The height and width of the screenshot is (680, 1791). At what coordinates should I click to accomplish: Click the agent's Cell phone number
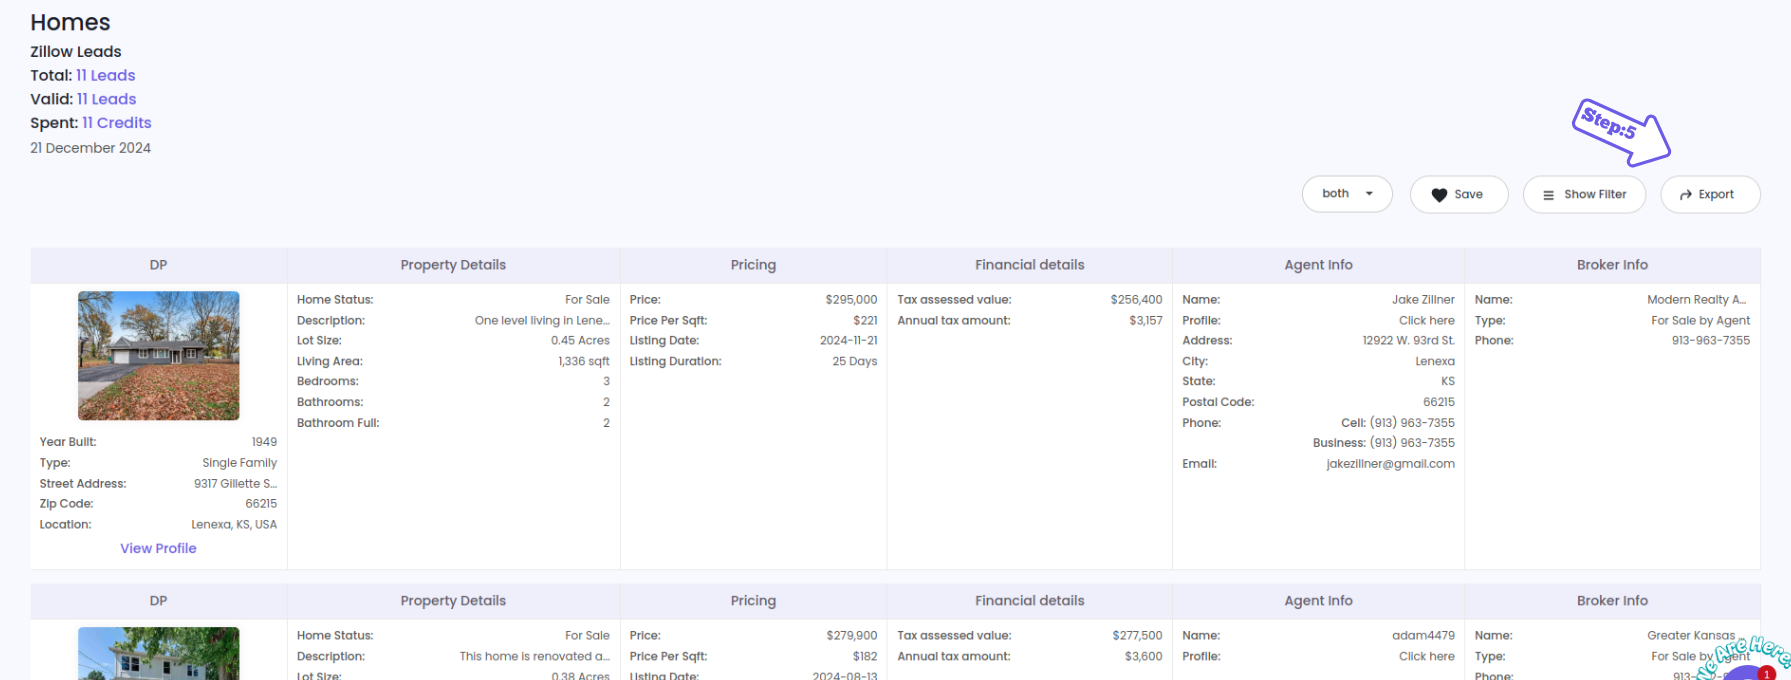pyautogui.click(x=1411, y=423)
